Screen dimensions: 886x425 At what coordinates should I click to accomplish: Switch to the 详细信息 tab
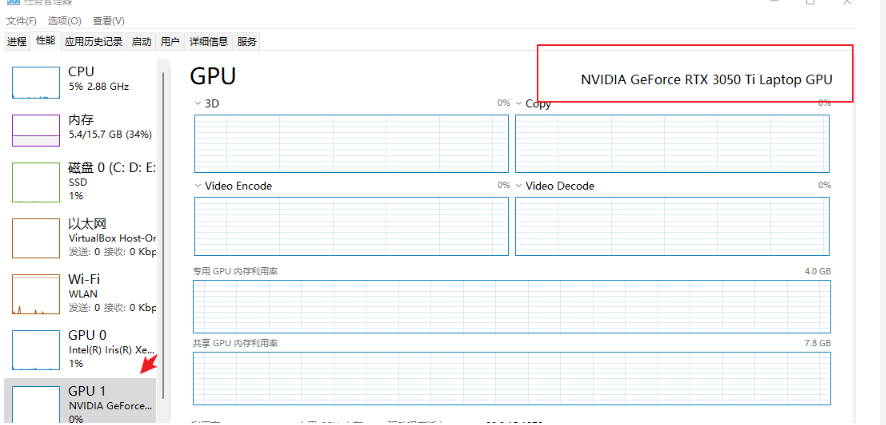tap(209, 41)
